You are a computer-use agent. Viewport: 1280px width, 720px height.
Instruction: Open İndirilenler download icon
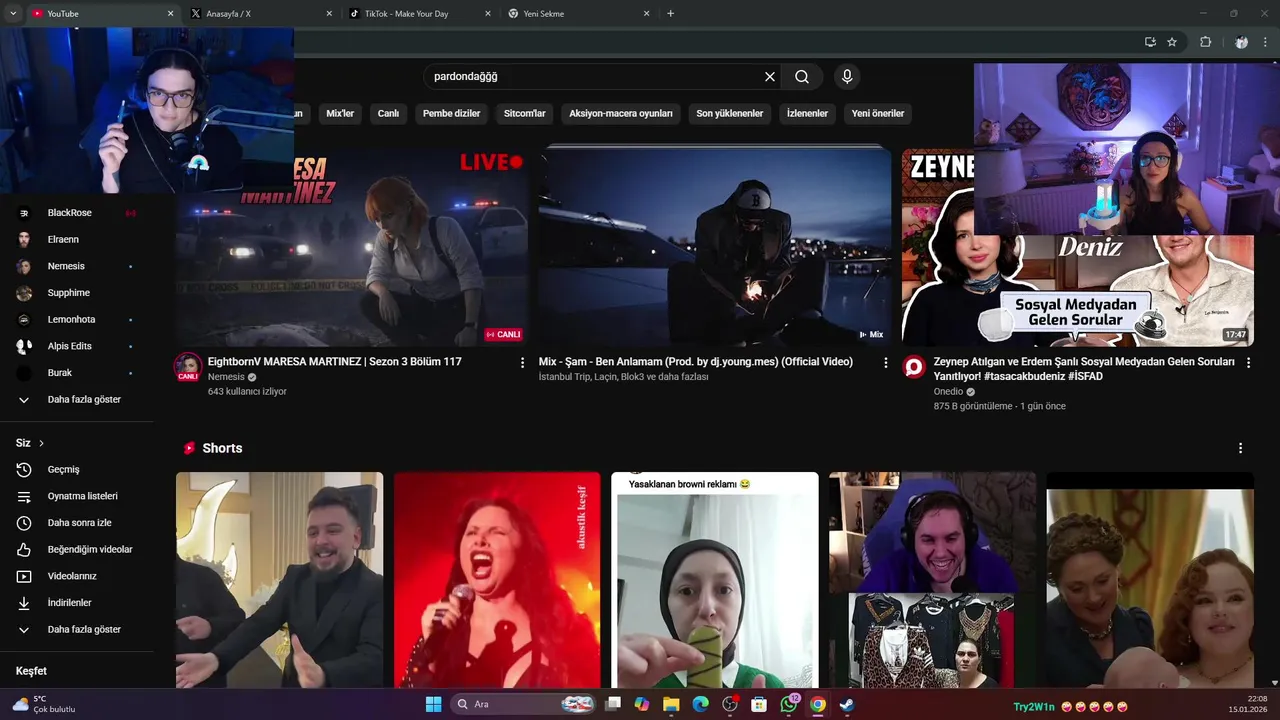pos(24,603)
